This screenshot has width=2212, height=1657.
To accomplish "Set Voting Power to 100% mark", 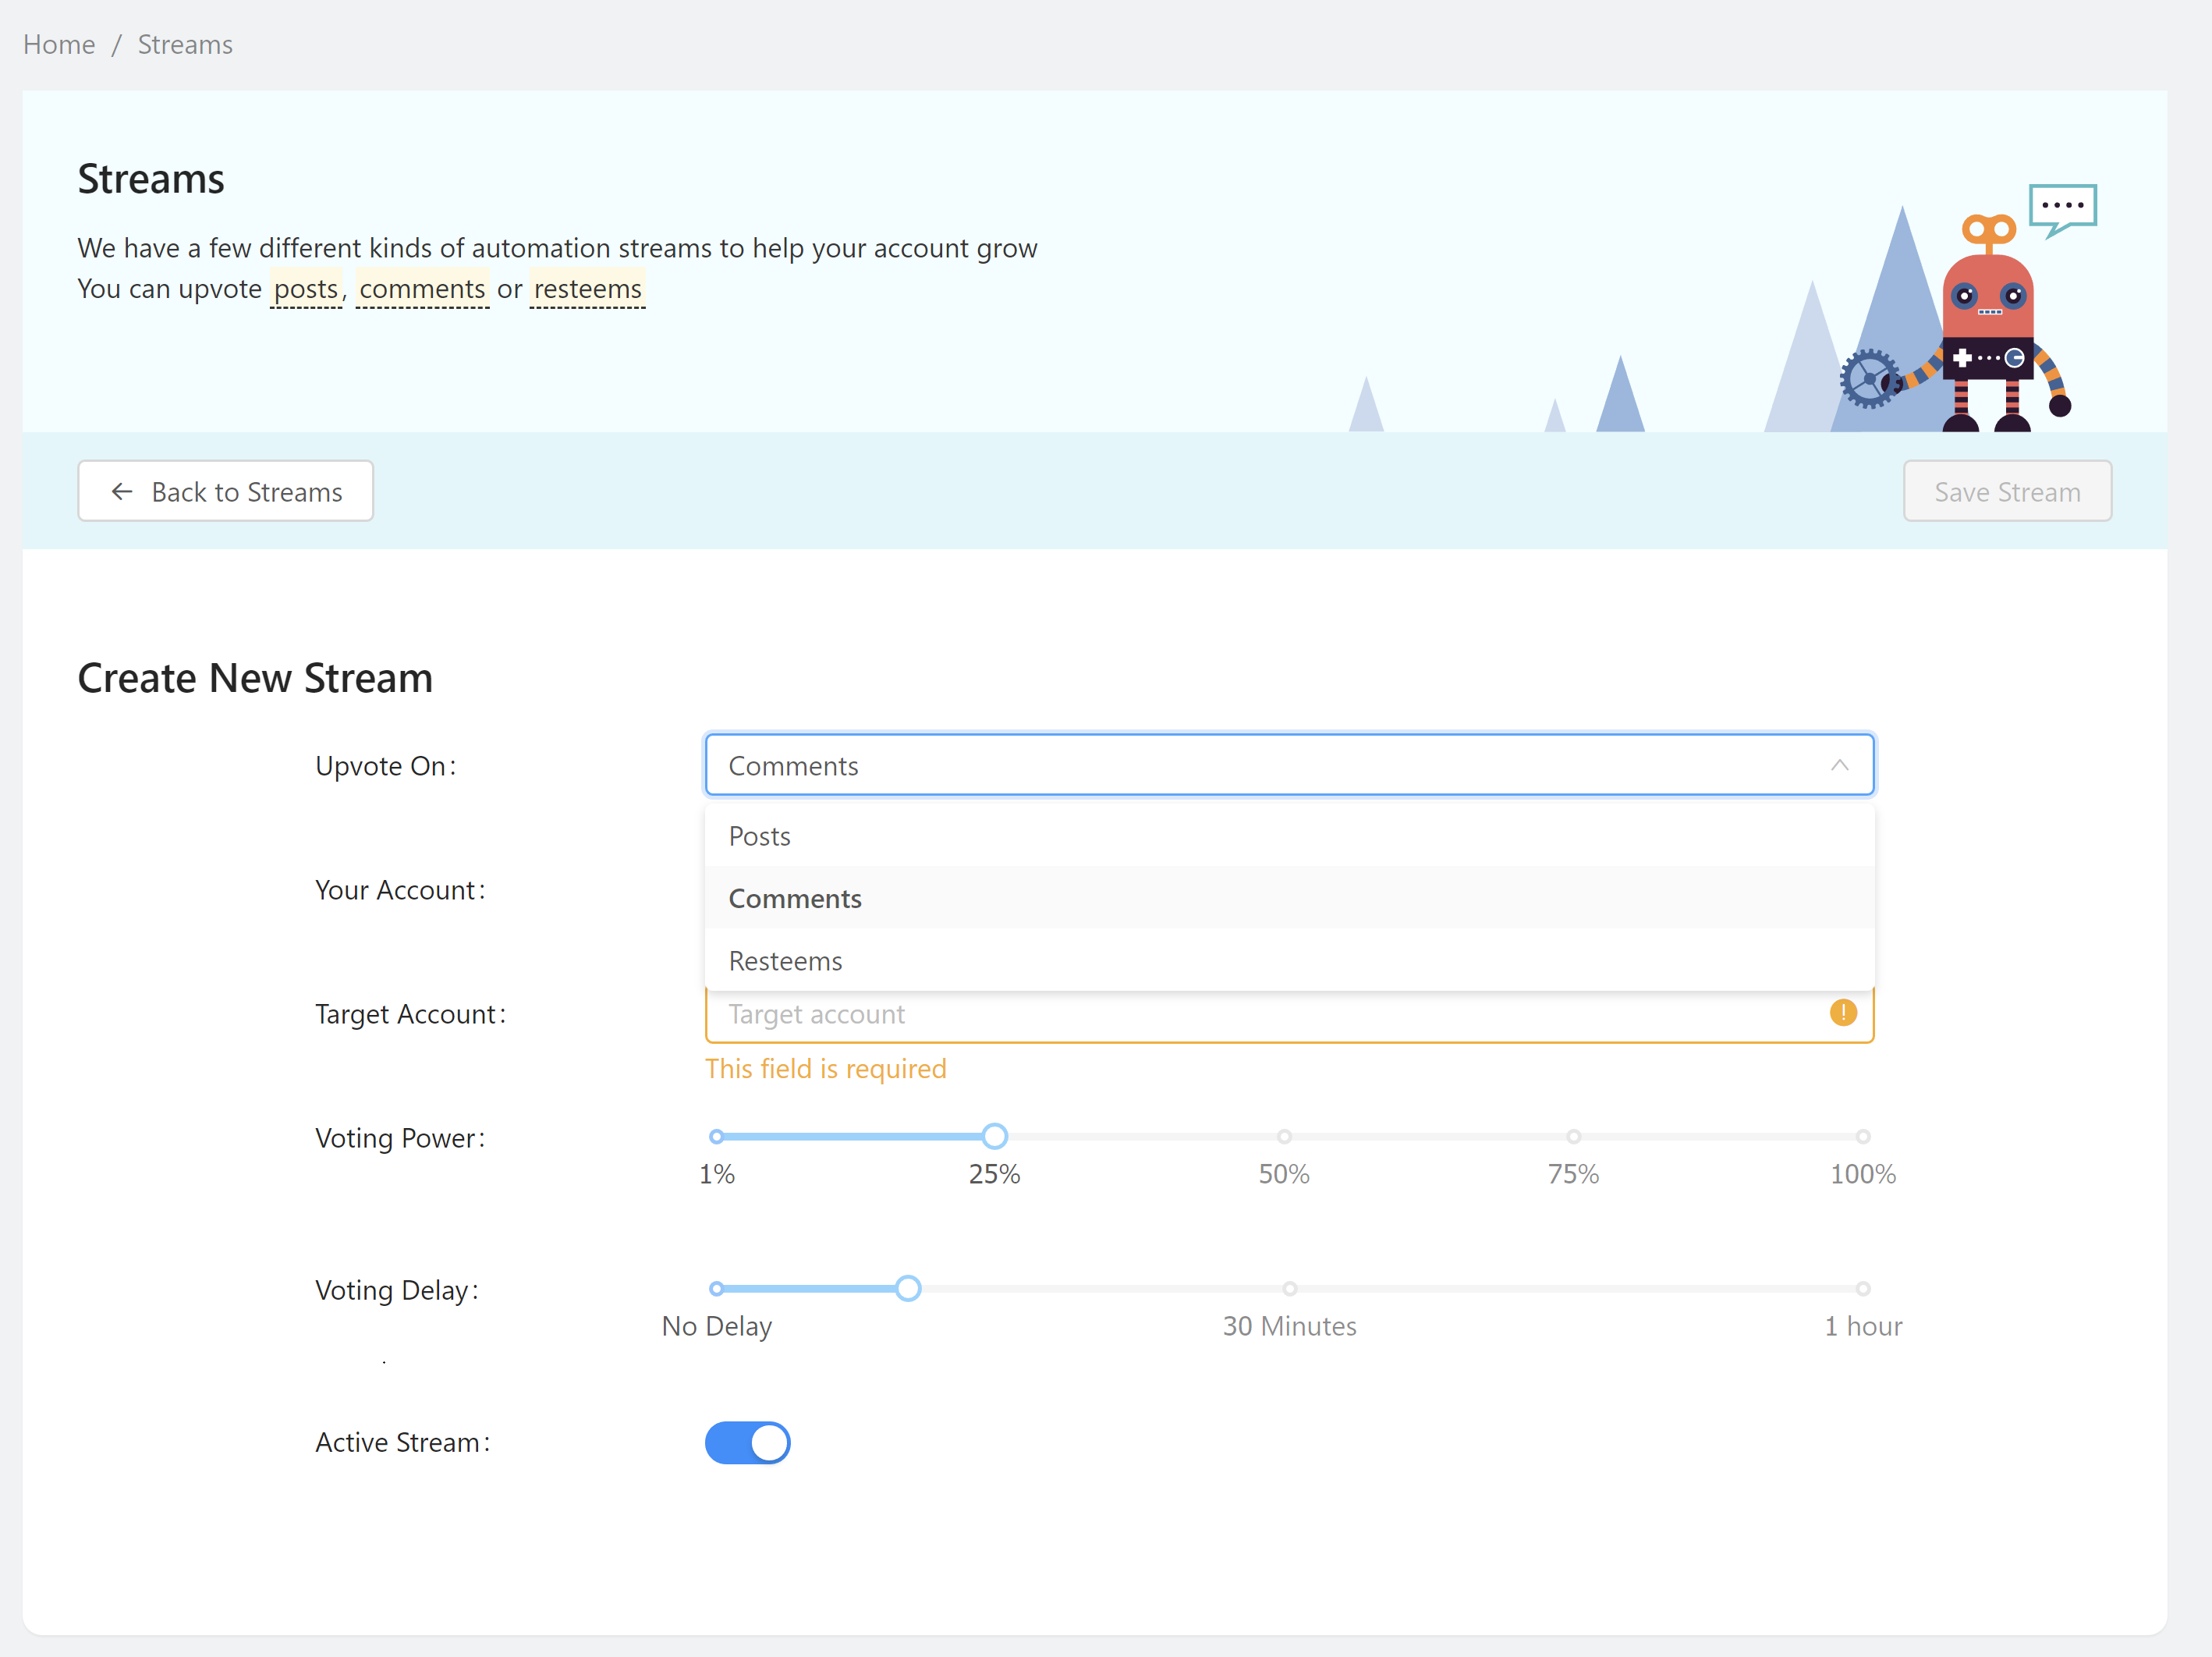I will click(1862, 1136).
